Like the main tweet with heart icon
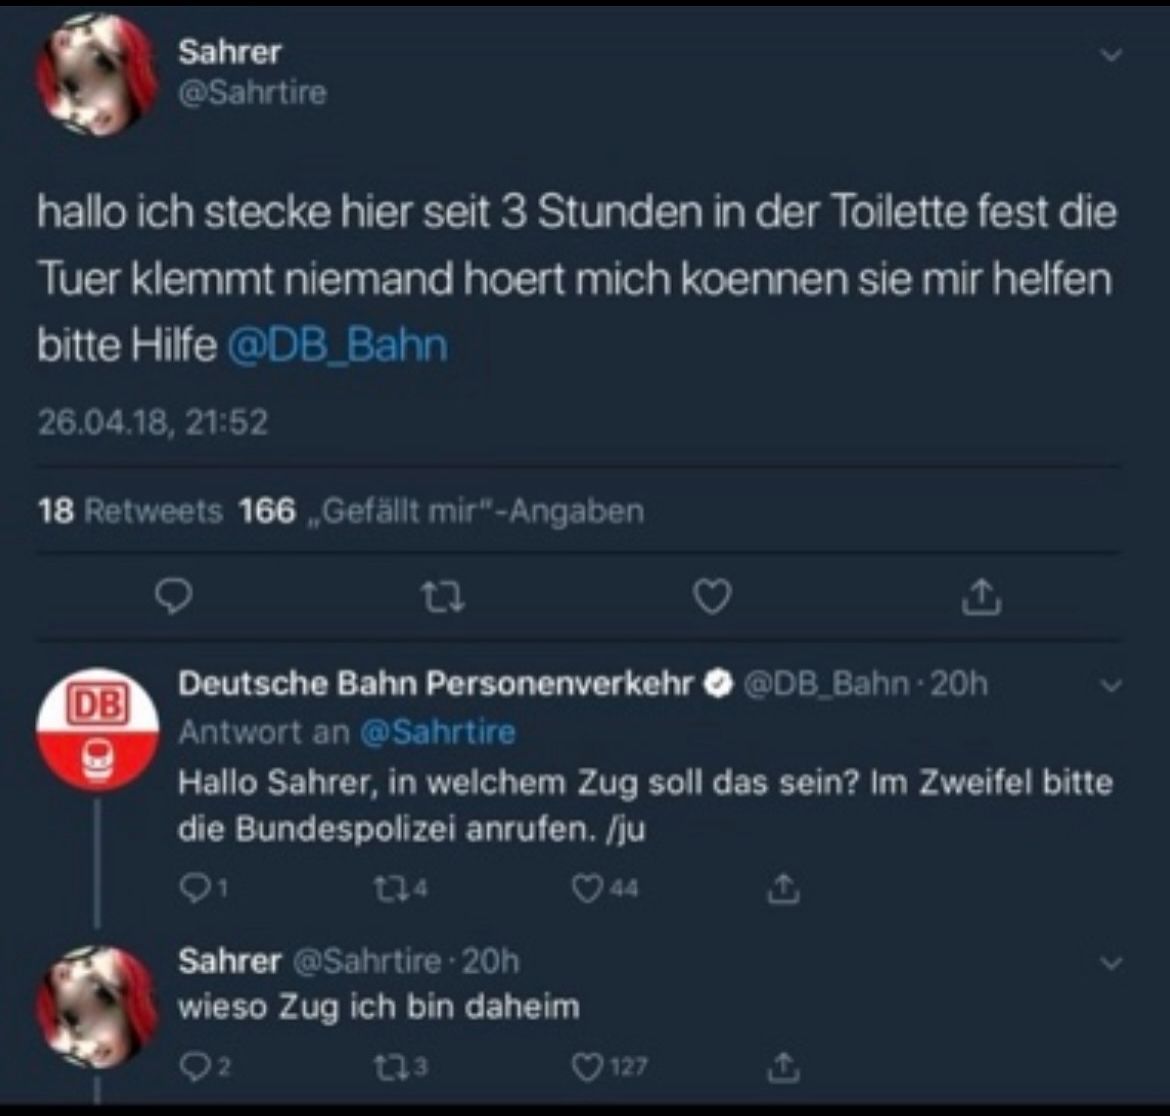 [x=713, y=598]
